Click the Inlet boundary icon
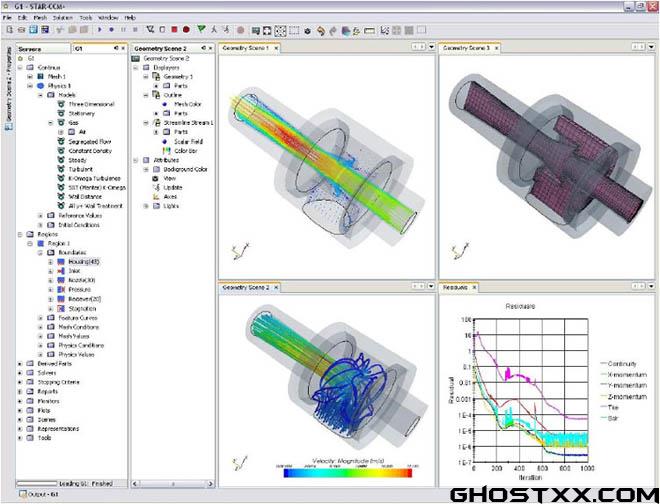 coord(61,271)
